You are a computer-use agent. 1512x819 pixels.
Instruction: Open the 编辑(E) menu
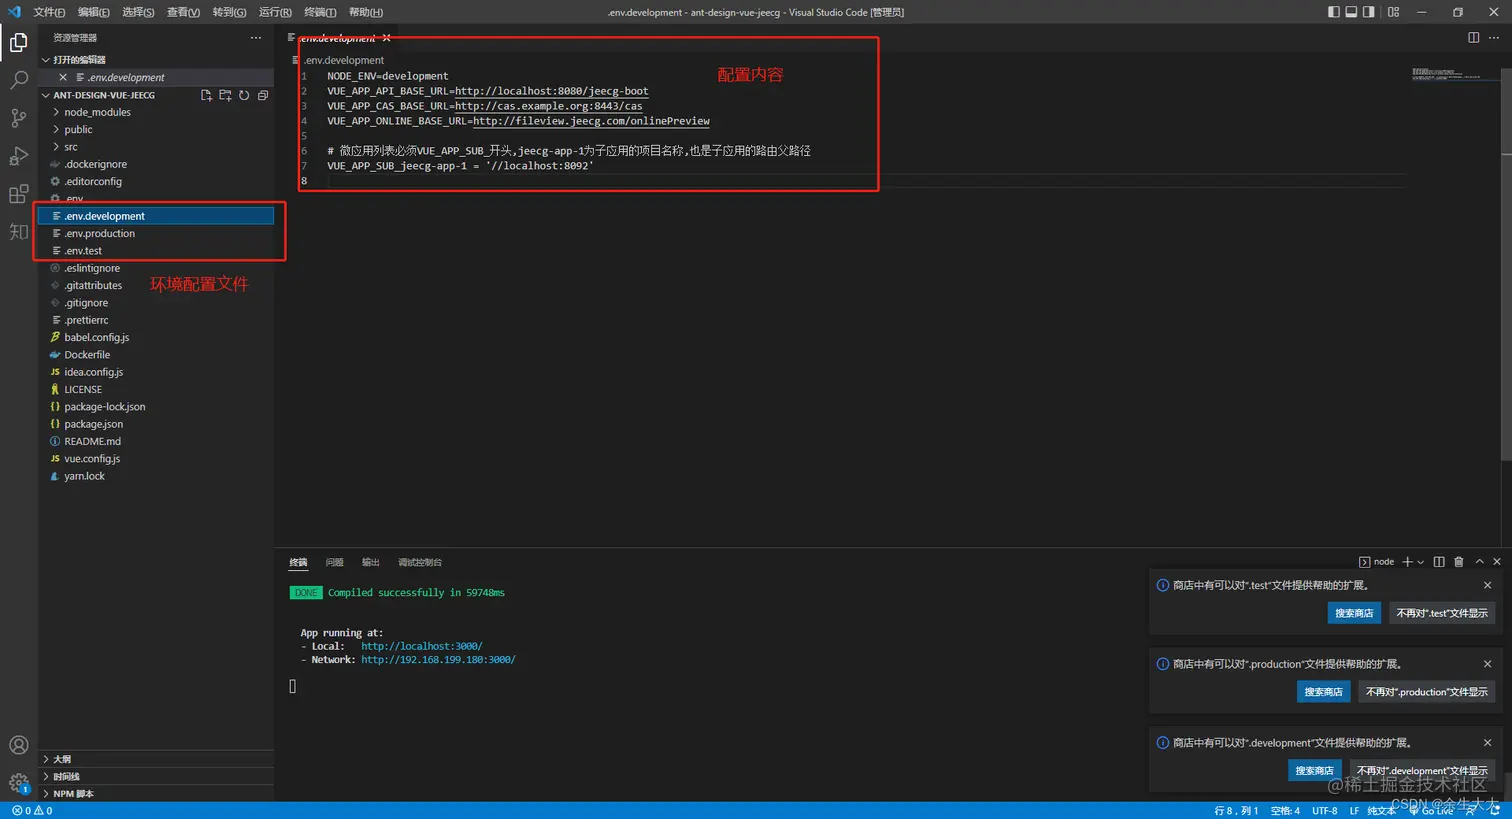tap(94, 12)
